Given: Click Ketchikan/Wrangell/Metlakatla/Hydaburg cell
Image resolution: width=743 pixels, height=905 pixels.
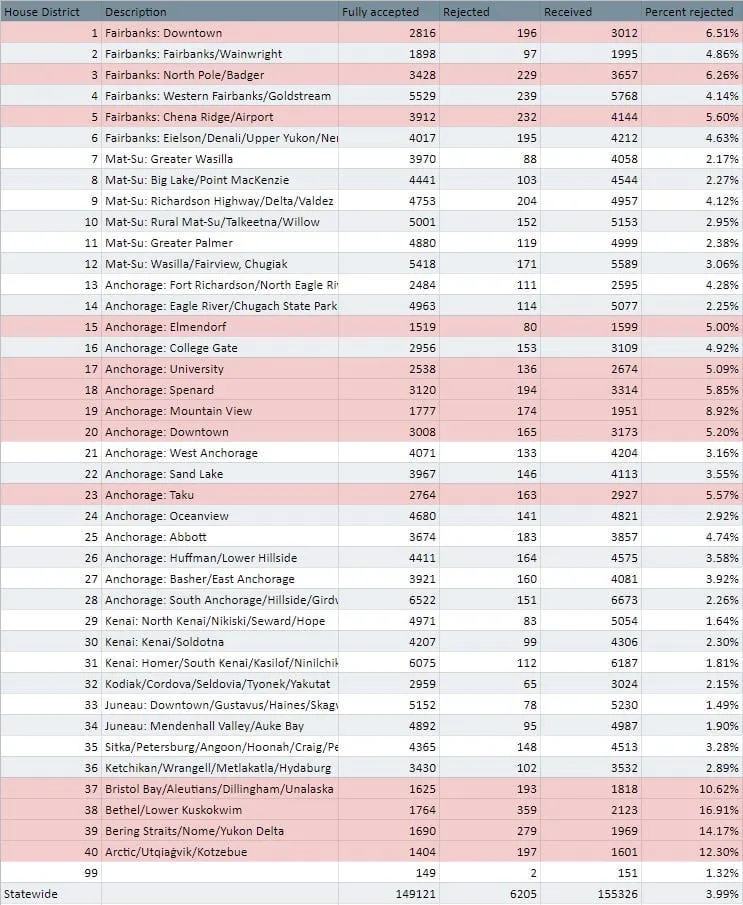Looking at the screenshot, I should [x=218, y=768].
